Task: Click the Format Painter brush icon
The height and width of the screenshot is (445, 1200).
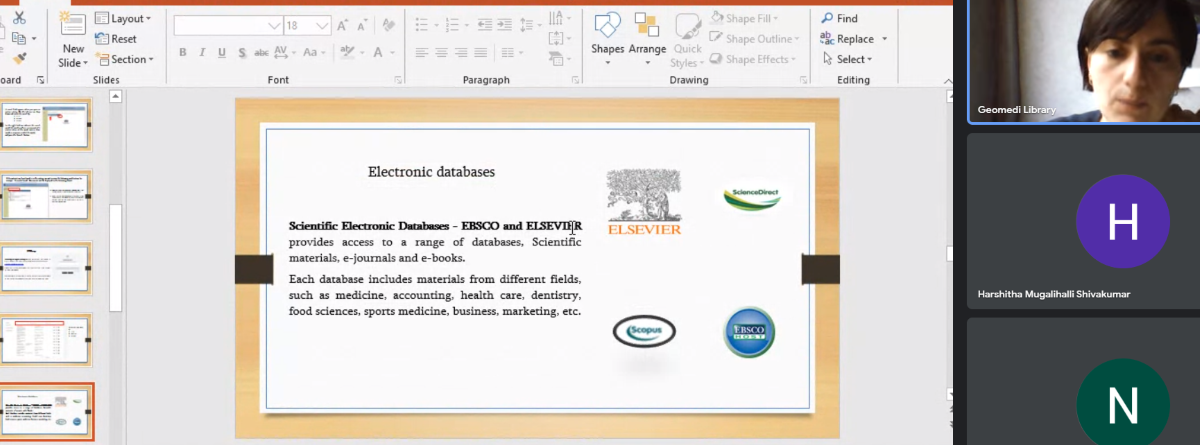Action: tap(20, 59)
